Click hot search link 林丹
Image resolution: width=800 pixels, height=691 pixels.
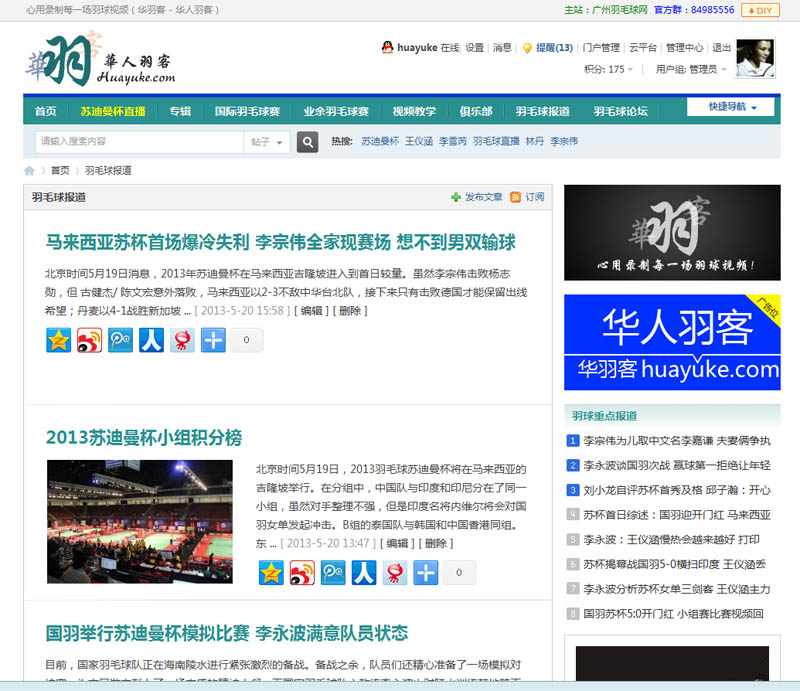coord(535,141)
